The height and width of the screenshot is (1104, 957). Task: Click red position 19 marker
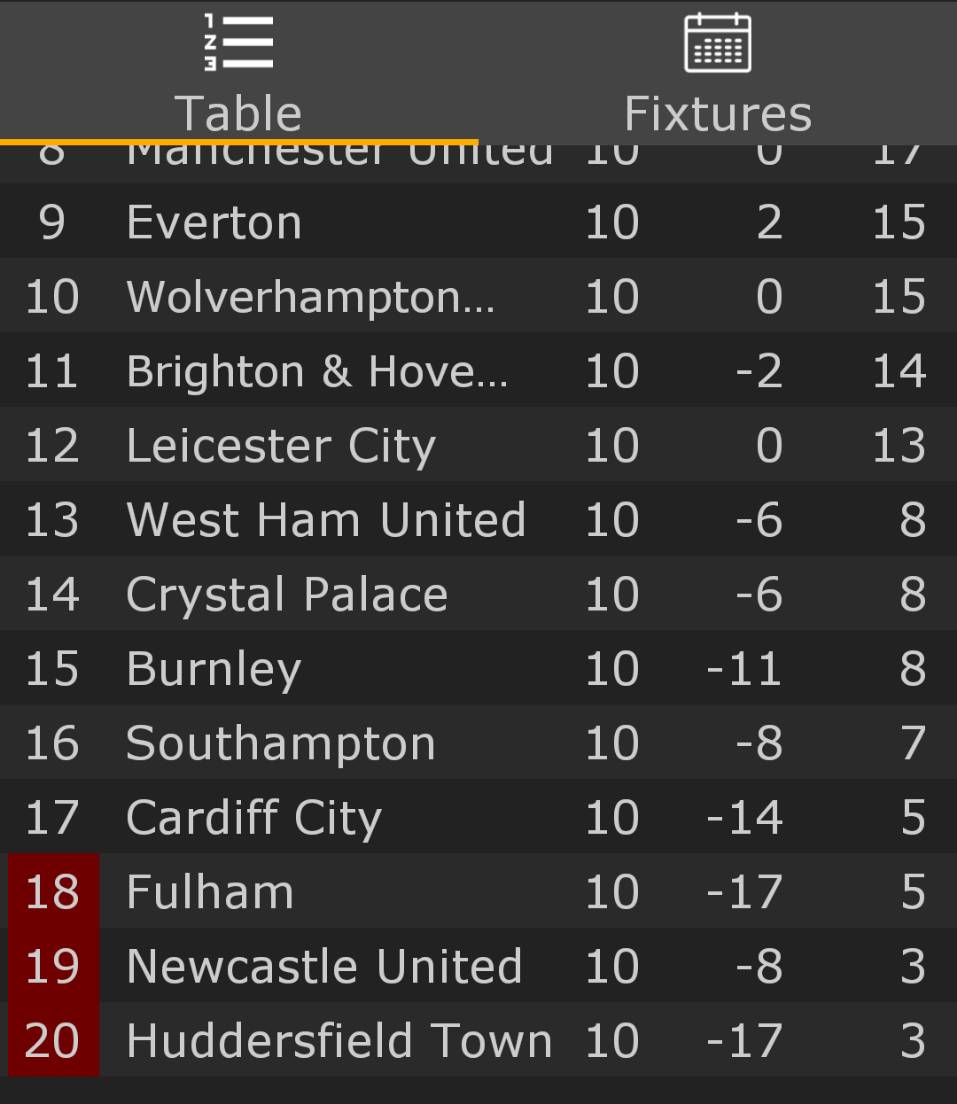click(52, 966)
